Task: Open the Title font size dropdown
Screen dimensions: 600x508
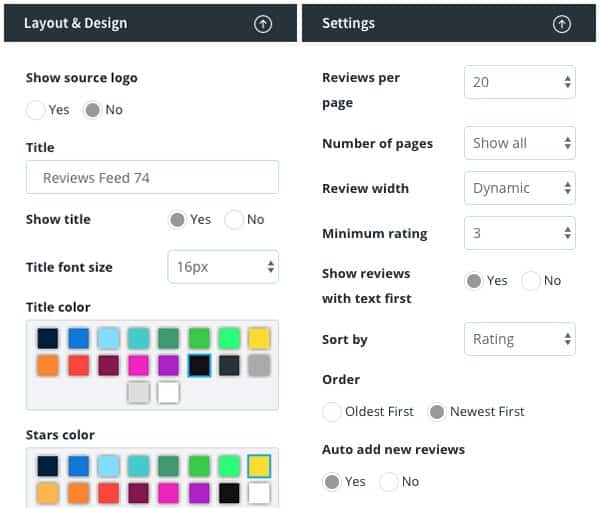Action: tap(223, 267)
